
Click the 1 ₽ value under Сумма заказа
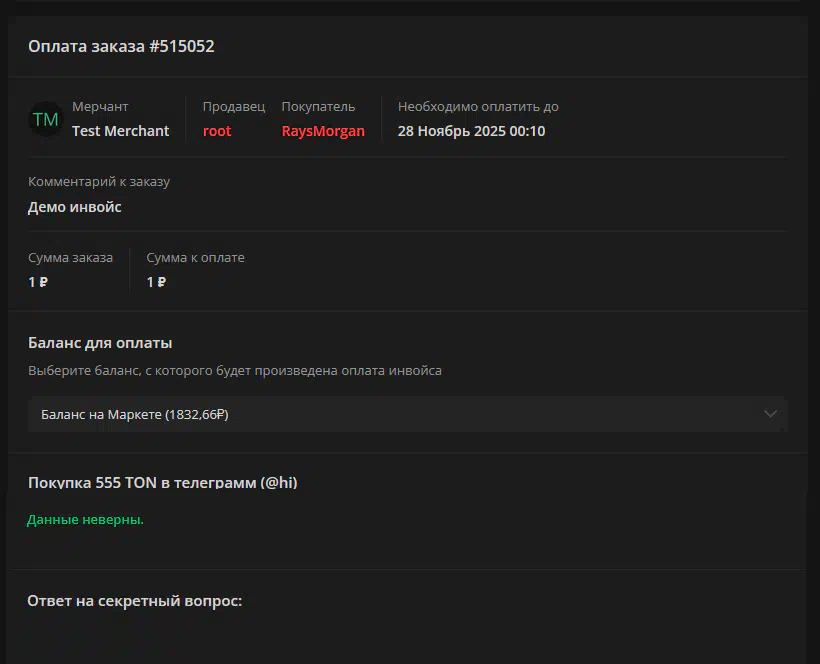[x=38, y=282]
